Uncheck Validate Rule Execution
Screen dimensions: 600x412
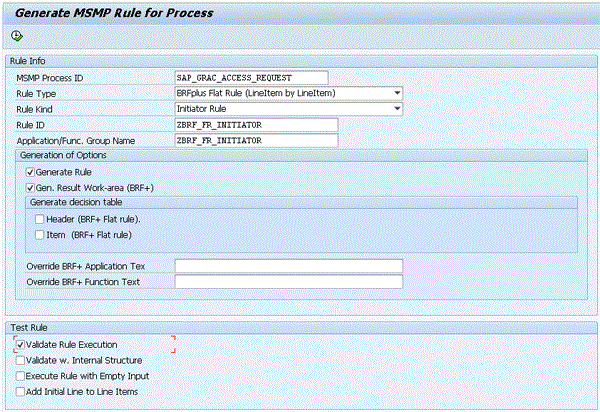pos(21,345)
